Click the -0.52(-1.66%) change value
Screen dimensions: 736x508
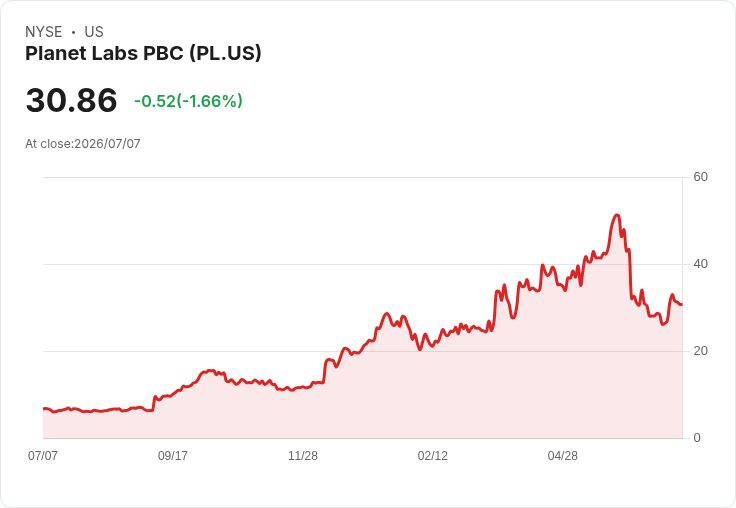(x=188, y=101)
